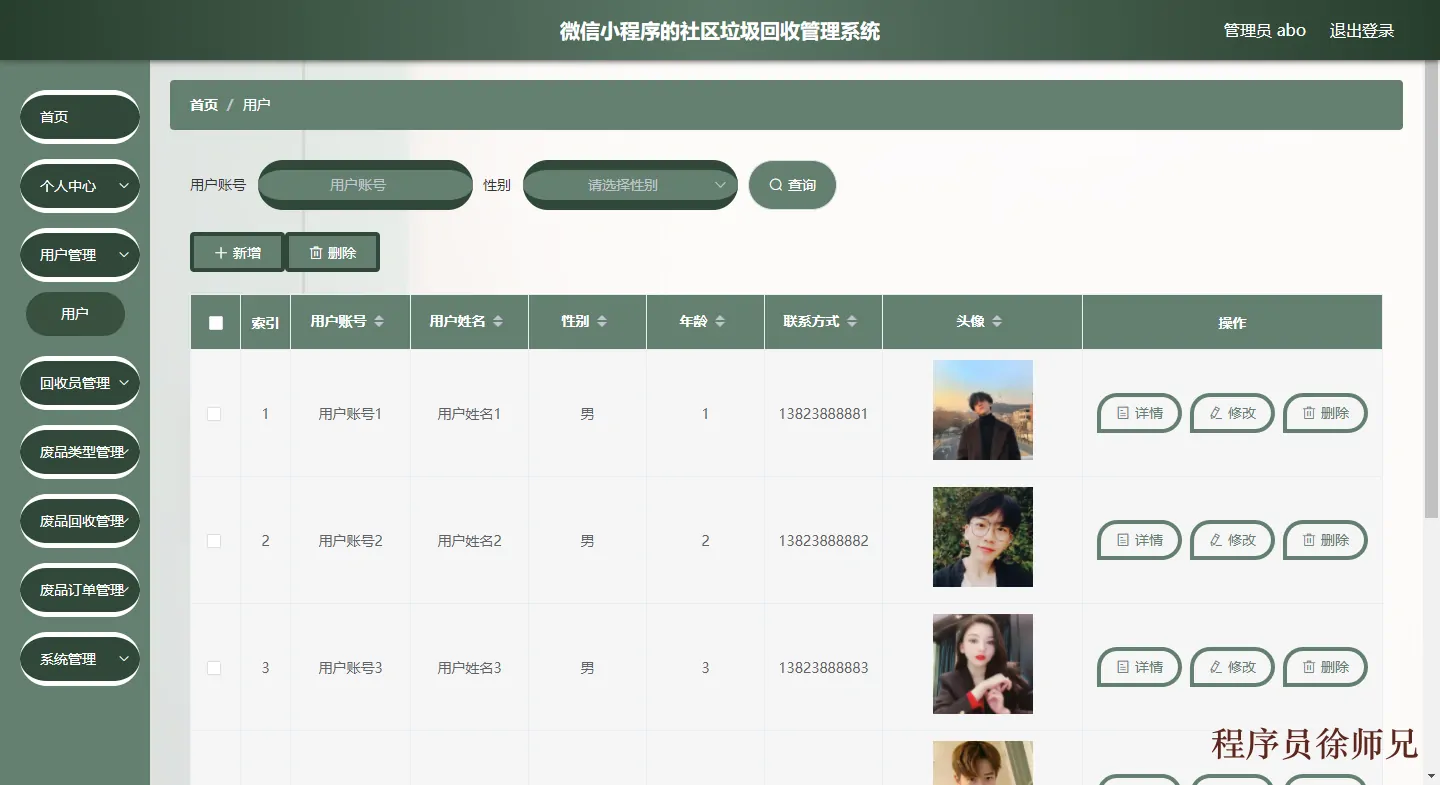Expand the 废品类型管理 sidebar menu
1440x785 pixels.
80,452
